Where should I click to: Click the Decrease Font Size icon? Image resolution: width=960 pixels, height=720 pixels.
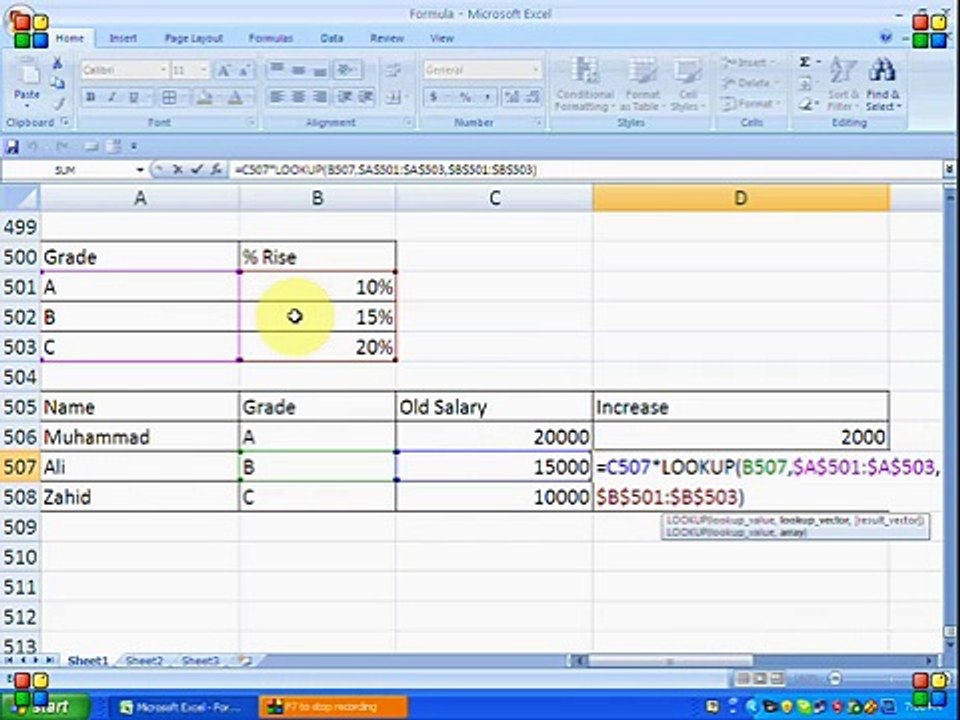tap(244, 70)
